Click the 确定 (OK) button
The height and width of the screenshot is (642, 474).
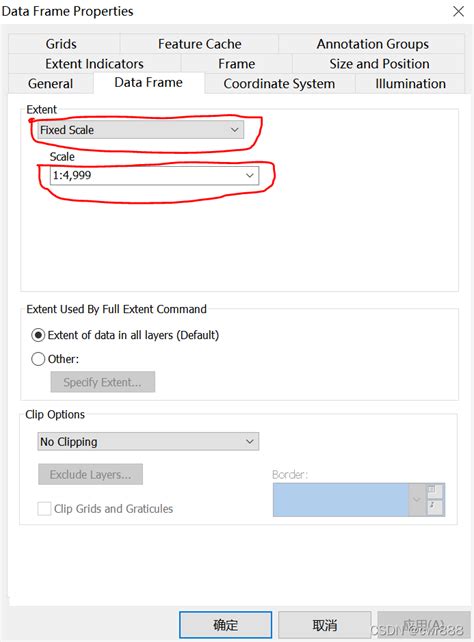point(226,625)
